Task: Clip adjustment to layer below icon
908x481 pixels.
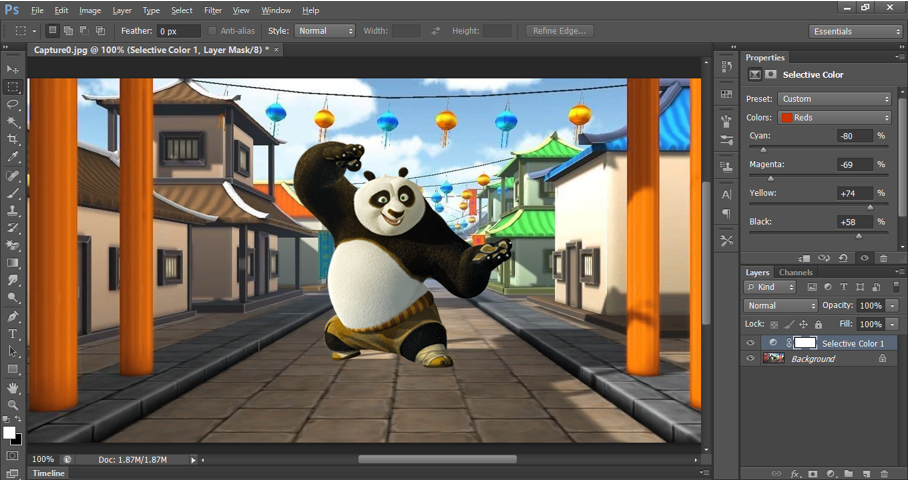Action: [x=804, y=258]
